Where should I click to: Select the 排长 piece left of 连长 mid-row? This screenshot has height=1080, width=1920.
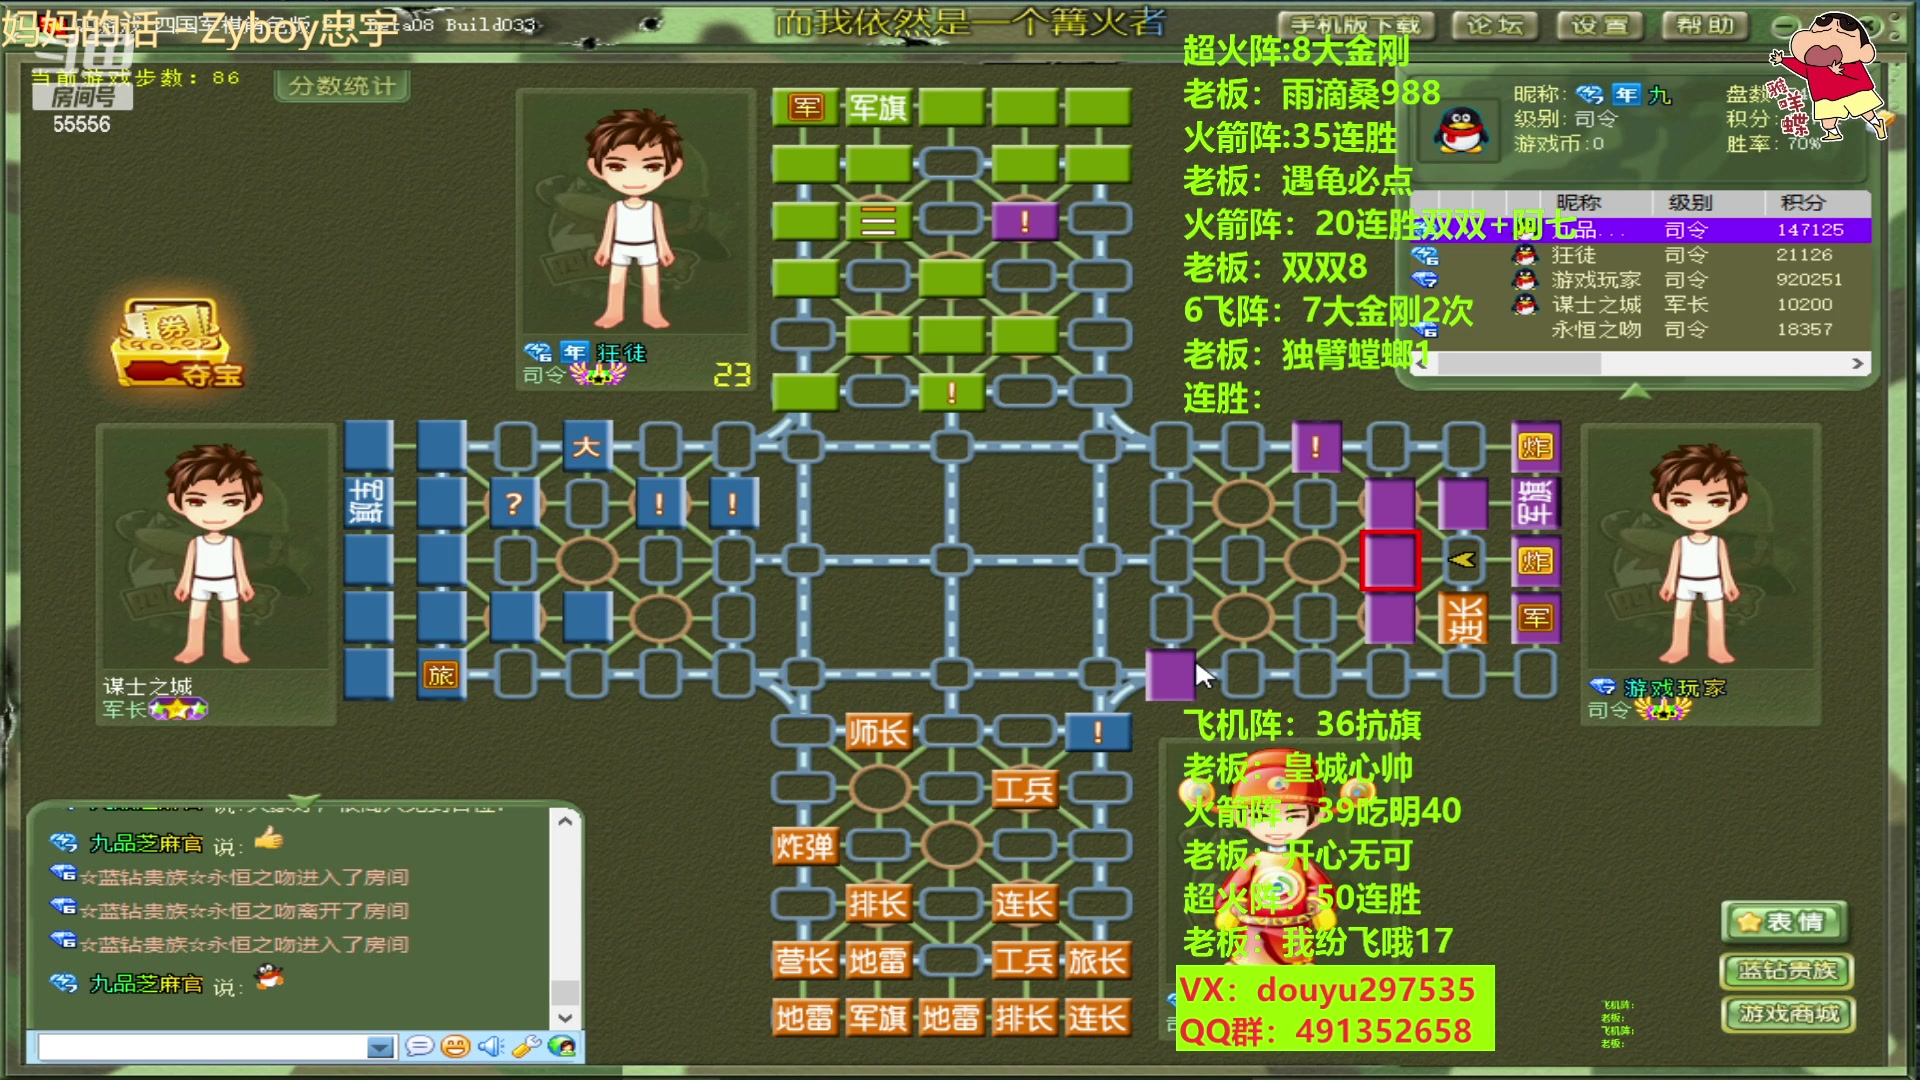(x=877, y=904)
